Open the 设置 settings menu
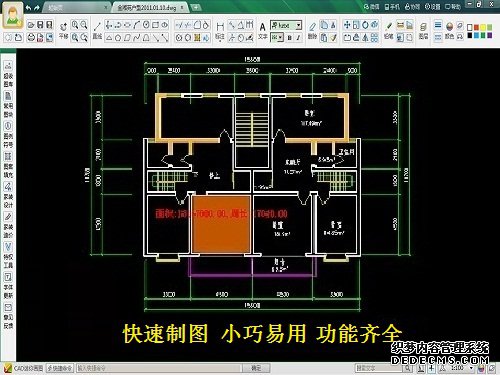The height and width of the screenshot is (375, 500). pyautogui.click(x=433, y=6)
